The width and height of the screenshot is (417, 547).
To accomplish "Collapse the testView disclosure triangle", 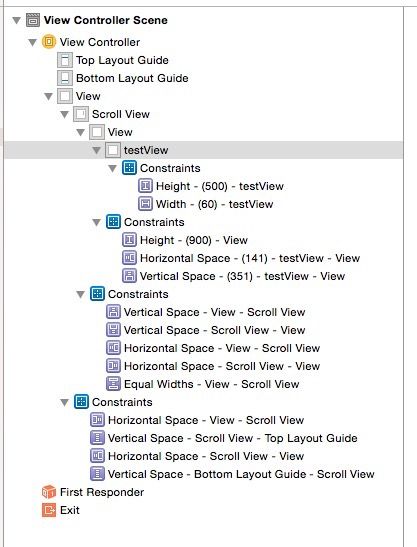I will click(x=97, y=150).
